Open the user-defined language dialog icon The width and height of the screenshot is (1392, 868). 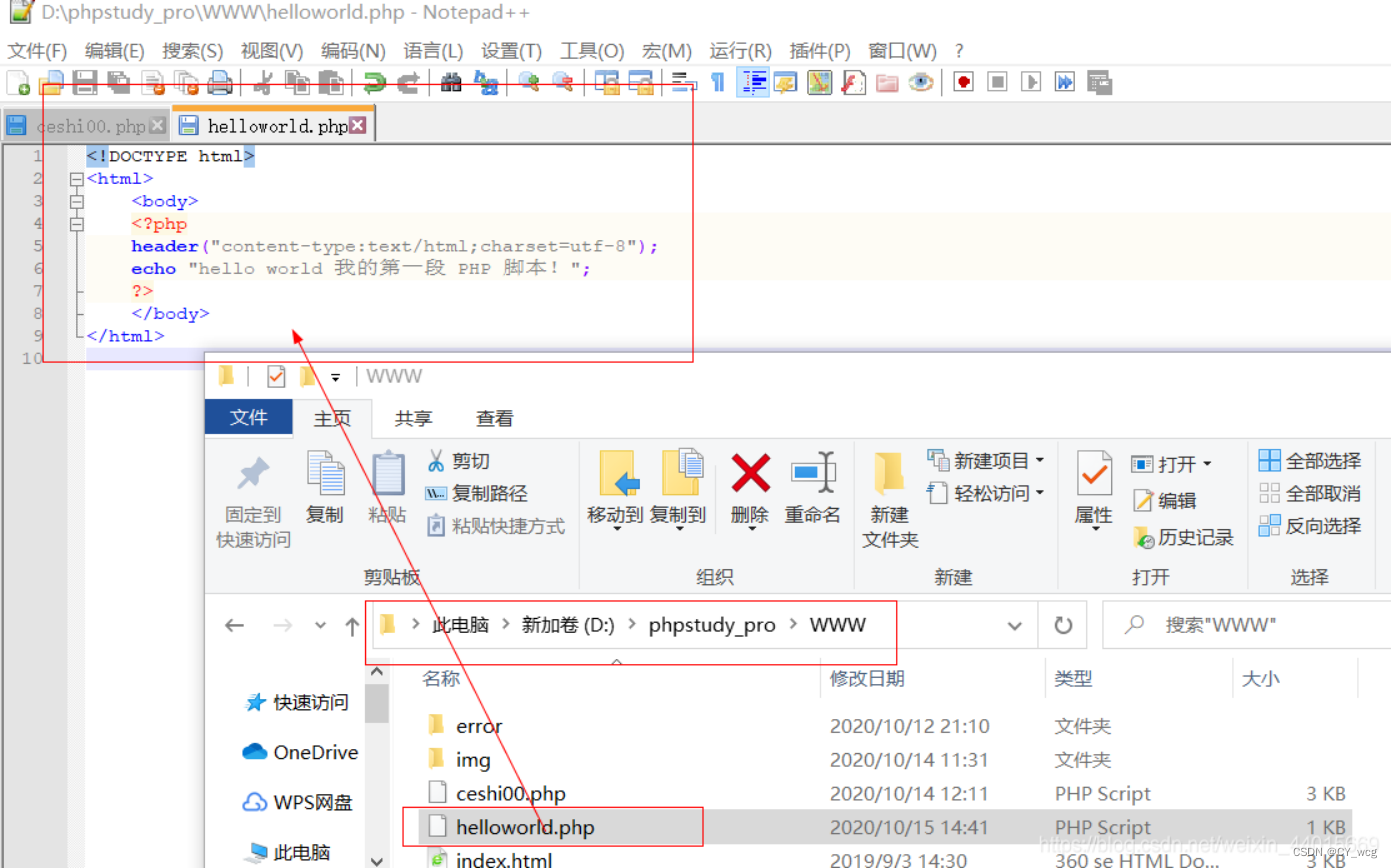pos(785,83)
